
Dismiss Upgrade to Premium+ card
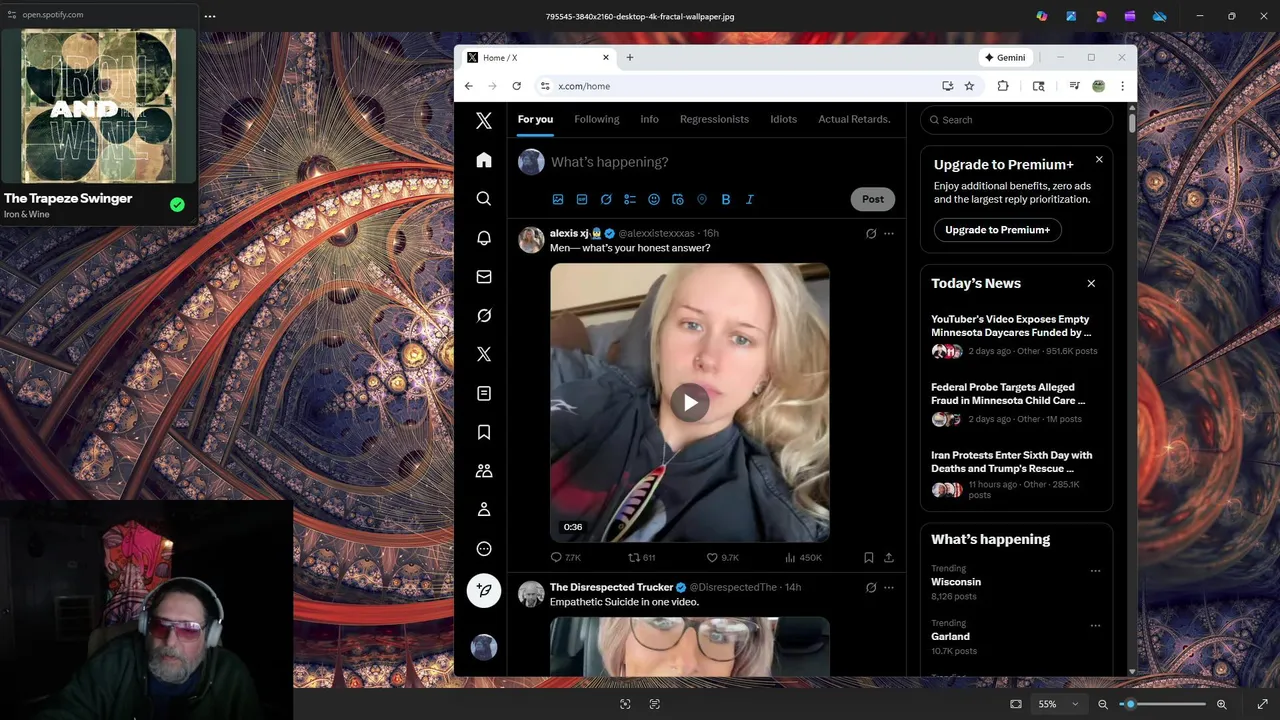(1099, 160)
